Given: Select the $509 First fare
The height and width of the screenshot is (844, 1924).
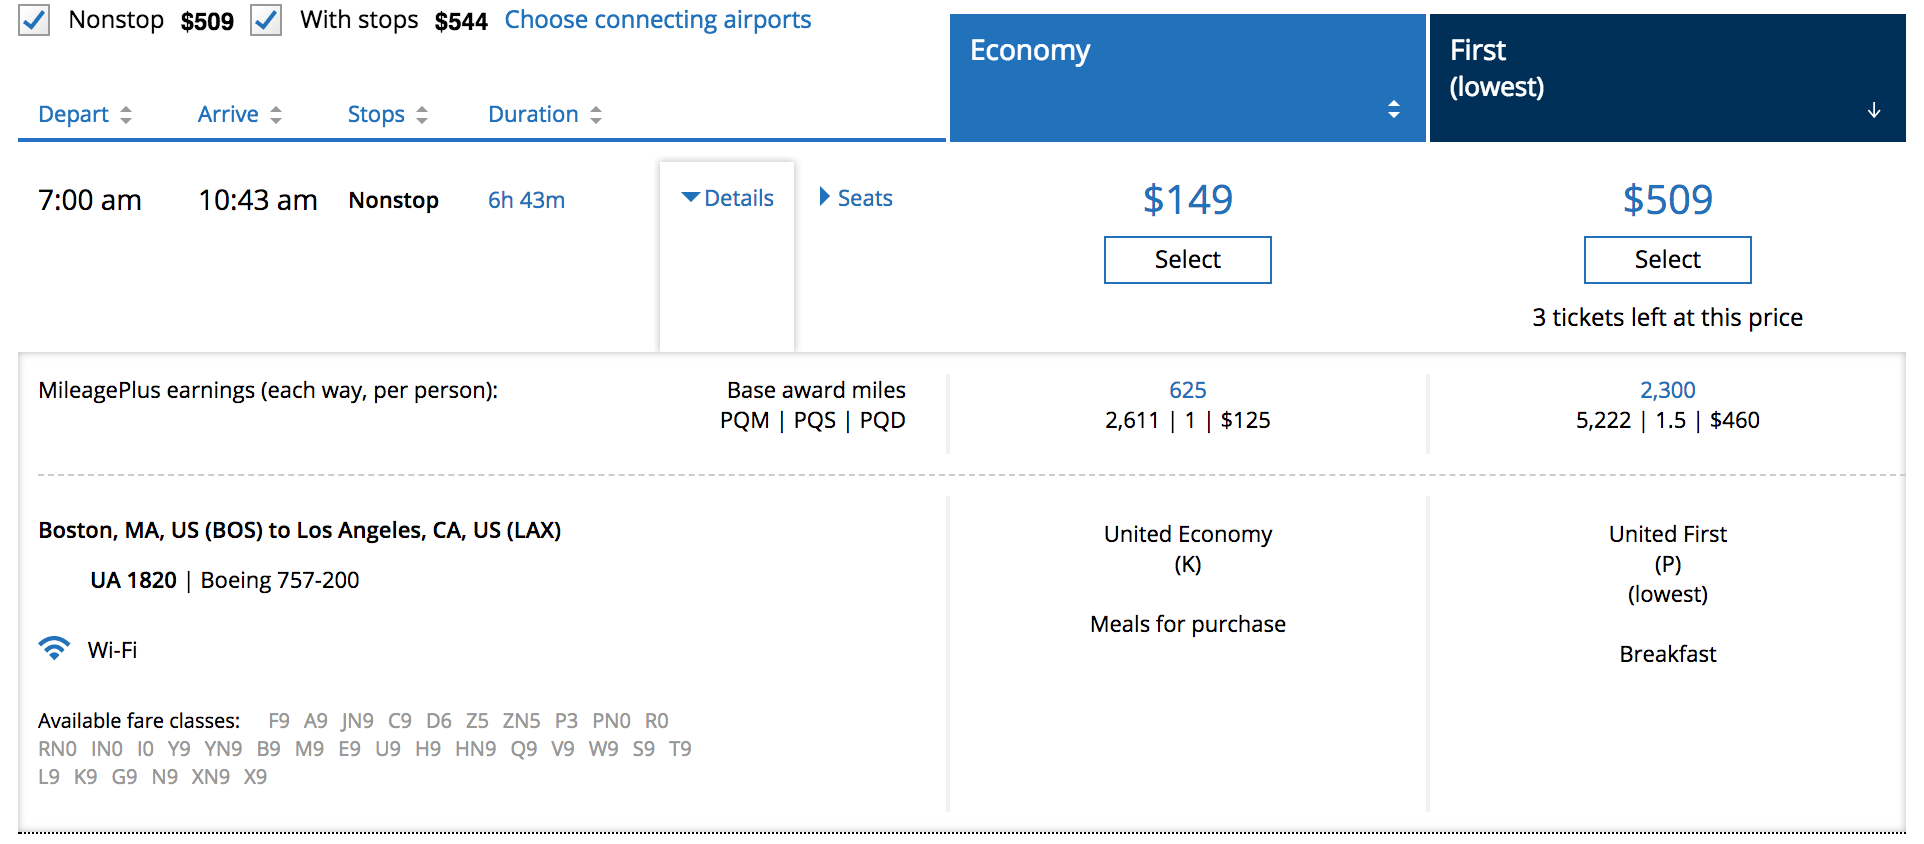Looking at the screenshot, I should (1667, 260).
